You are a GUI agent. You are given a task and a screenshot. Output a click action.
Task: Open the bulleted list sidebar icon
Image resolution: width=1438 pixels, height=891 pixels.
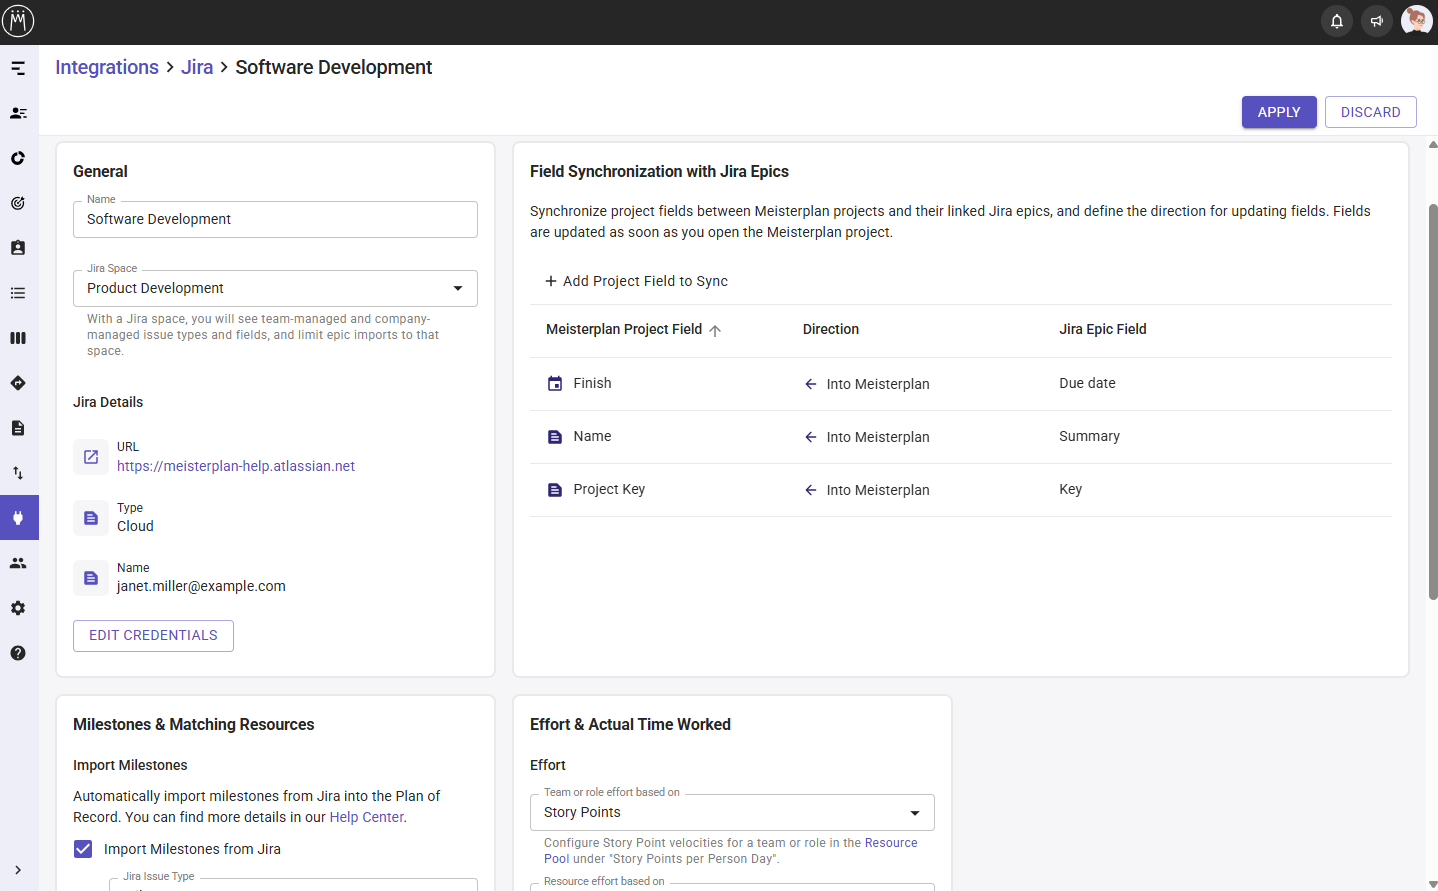(18, 293)
